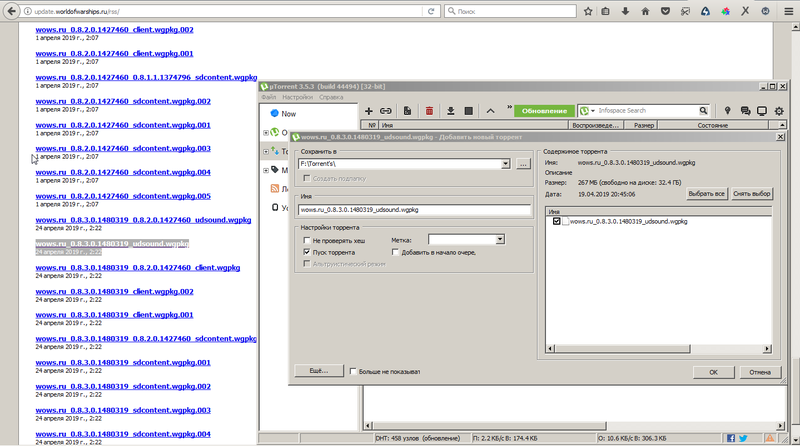This screenshot has height=446, width=800.
Task: Click 'Выбрать все' button
Action: point(706,194)
